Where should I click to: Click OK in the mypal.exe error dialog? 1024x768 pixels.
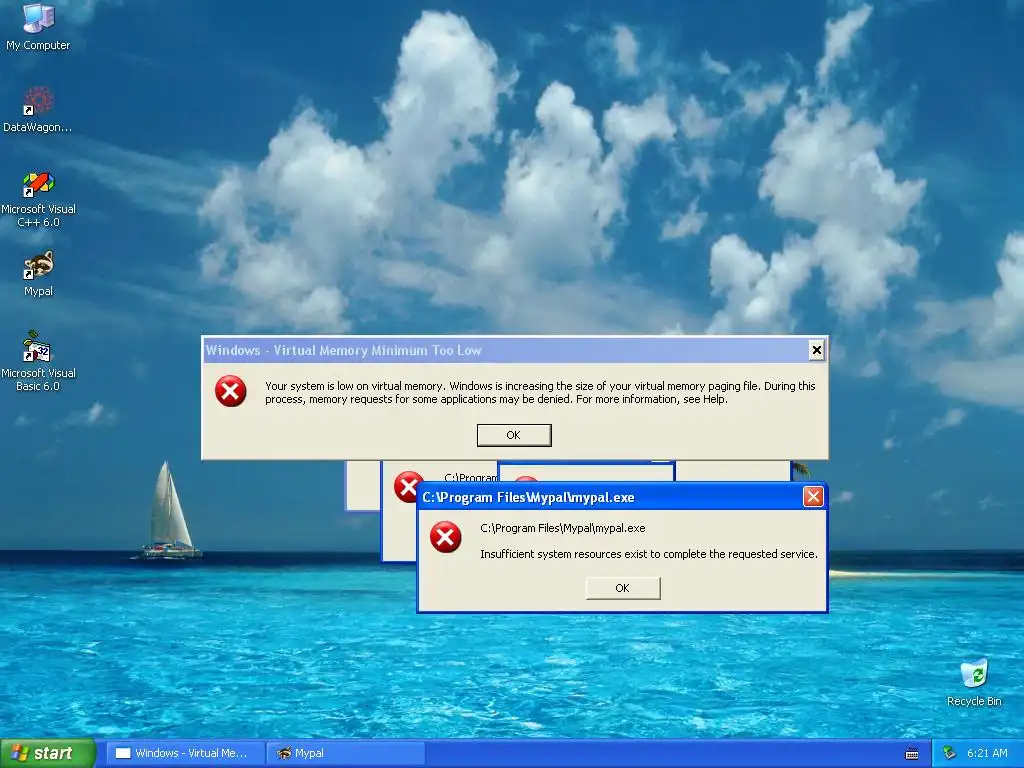(x=623, y=588)
